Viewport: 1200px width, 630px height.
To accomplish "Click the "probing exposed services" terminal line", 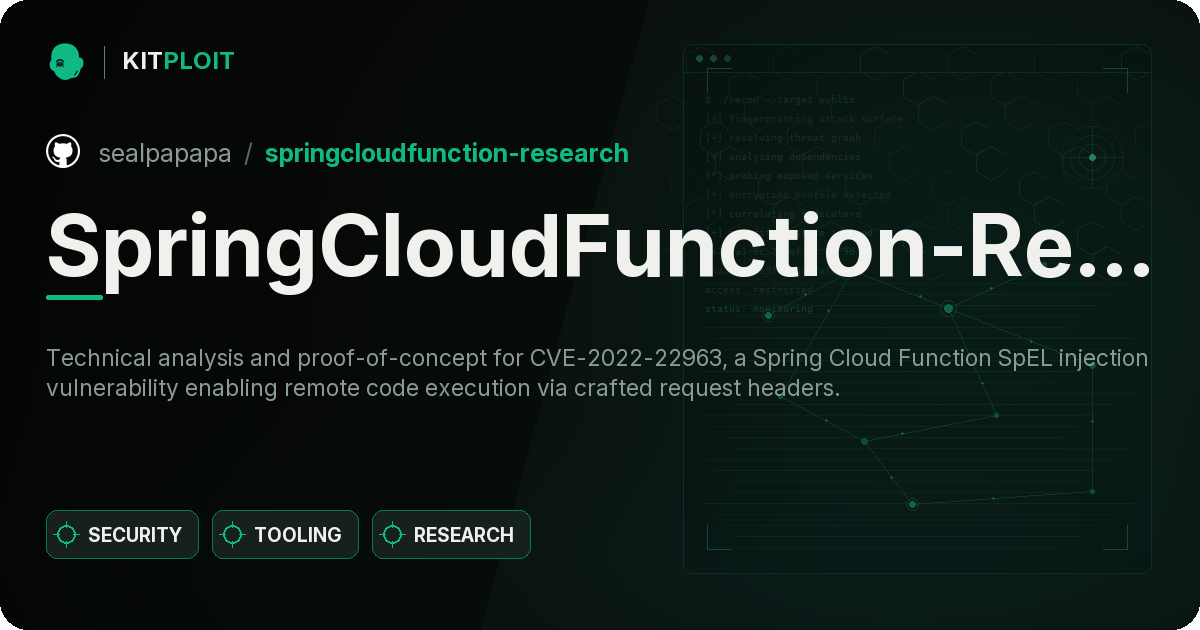I will [789, 176].
